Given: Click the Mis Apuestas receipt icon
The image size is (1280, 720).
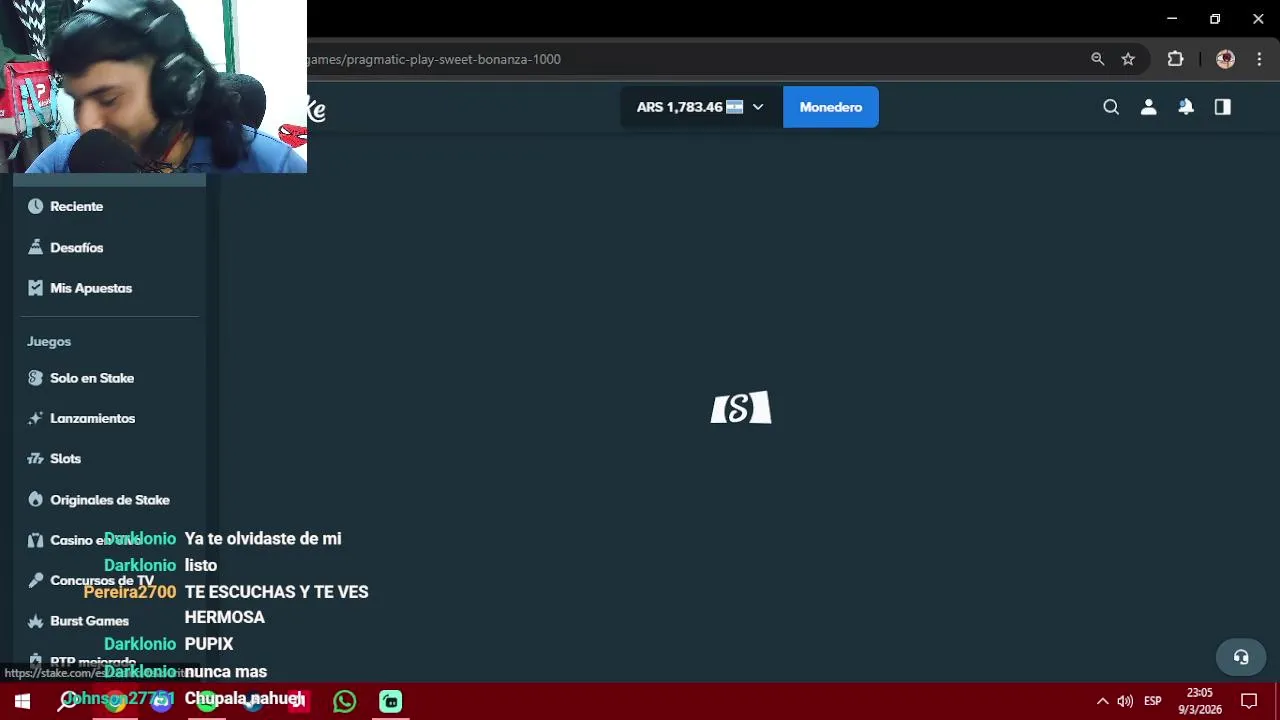Looking at the screenshot, I should click(x=36, y=288).
